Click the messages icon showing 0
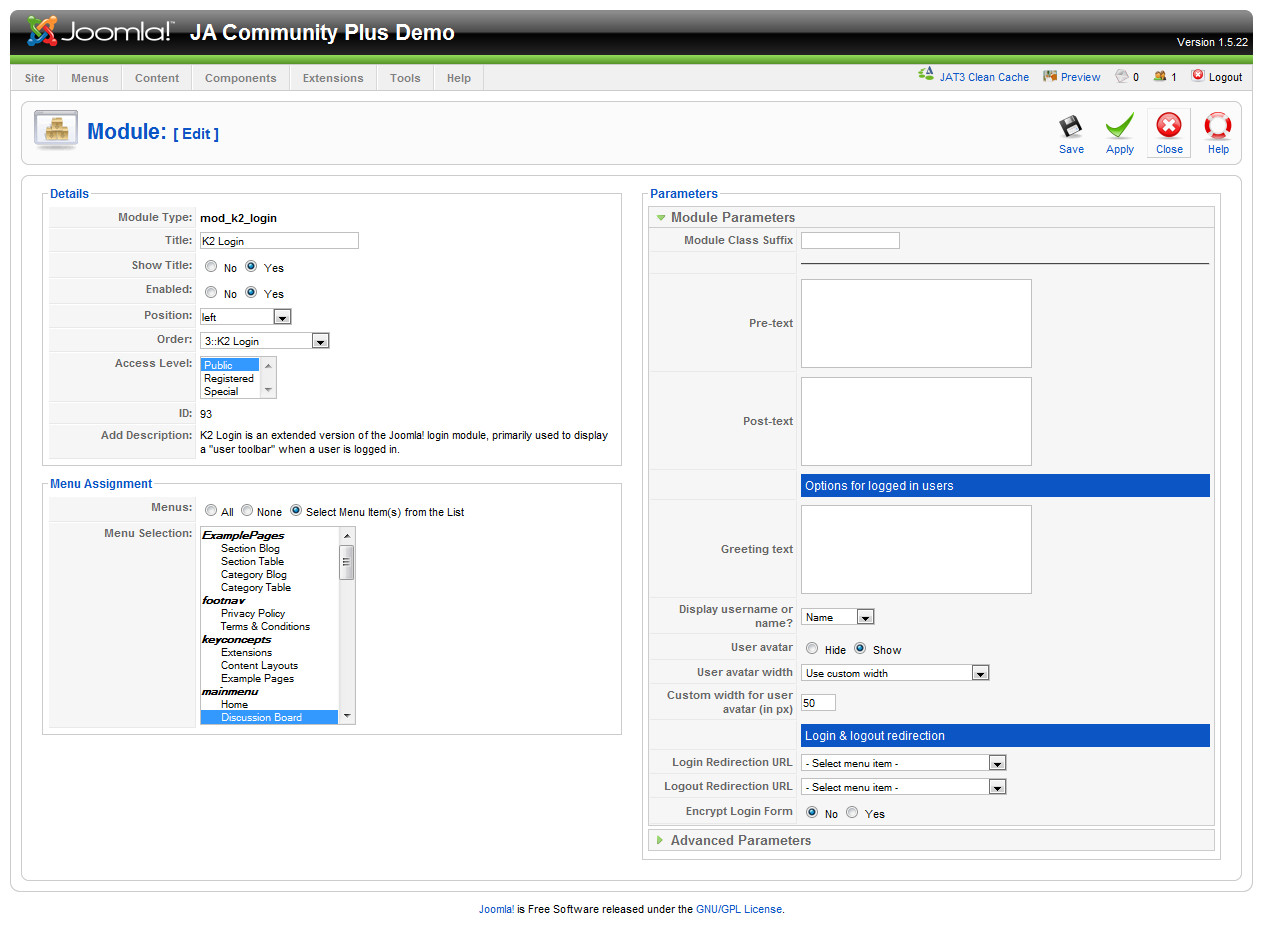 [x=1122, y=77]
